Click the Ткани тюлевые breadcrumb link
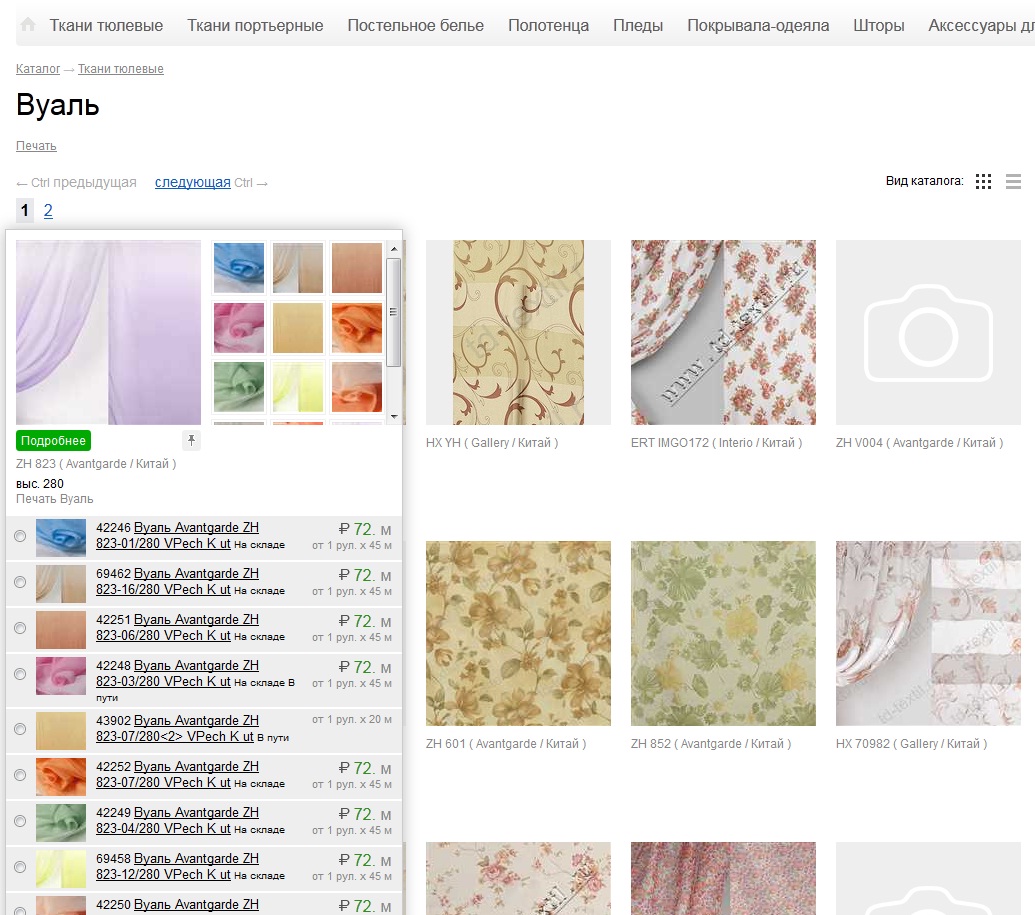This screenshot has height=915, width=1035. (x=121, y=69)
